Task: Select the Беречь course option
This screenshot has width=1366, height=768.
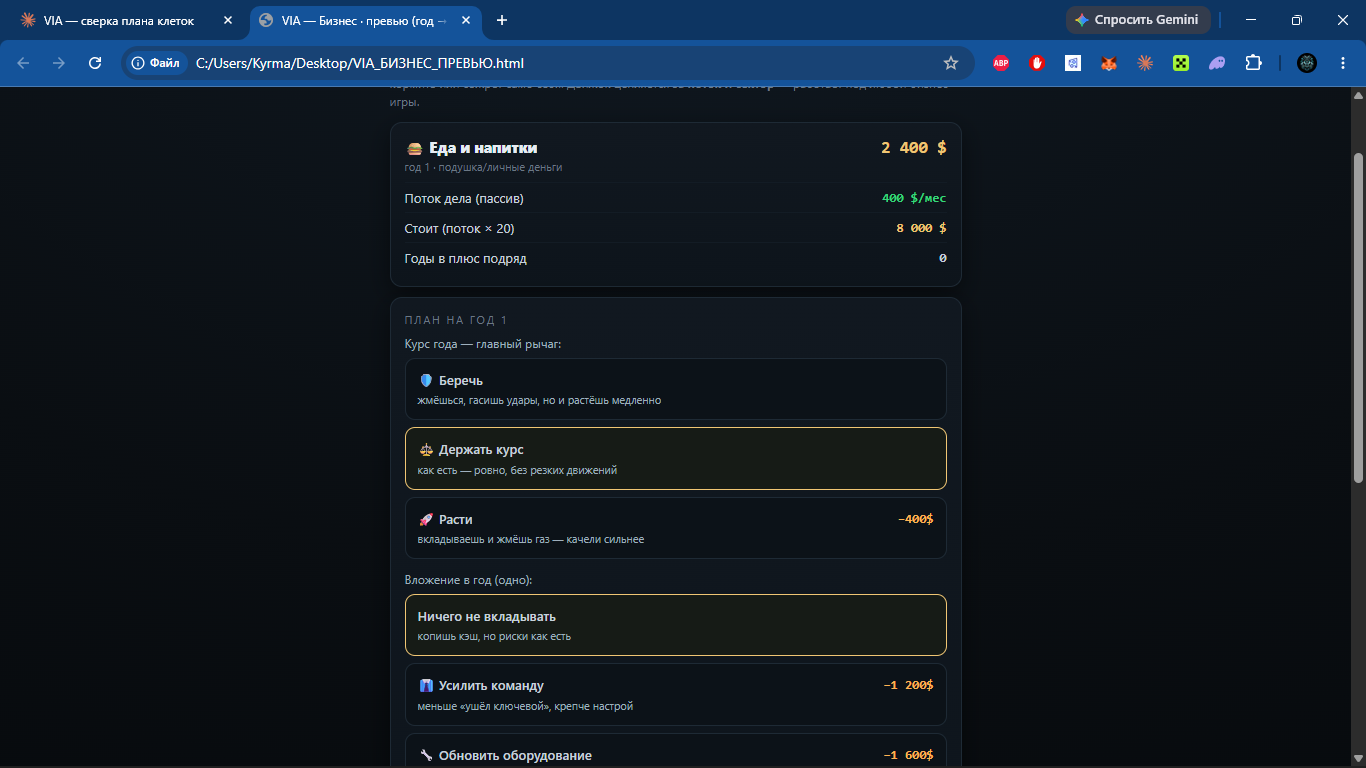Action: tap(675, 389)
